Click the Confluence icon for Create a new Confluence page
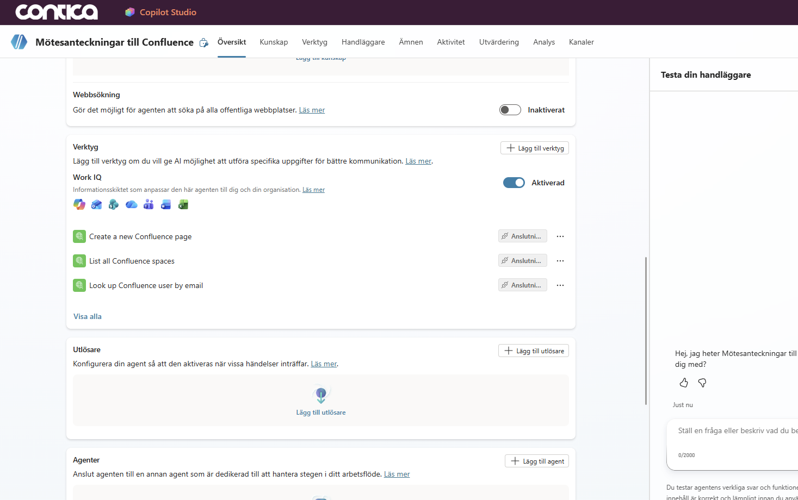The width and height of the screenshot is (798, 500). [79, 236]
